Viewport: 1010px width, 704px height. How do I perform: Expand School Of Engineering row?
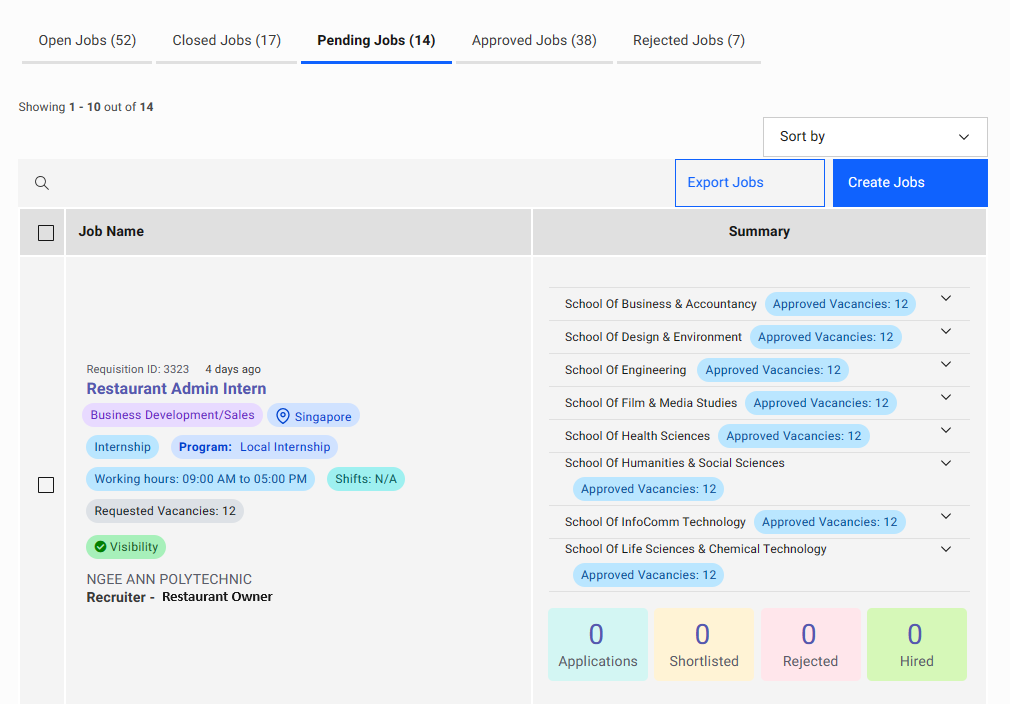(946, 365)
